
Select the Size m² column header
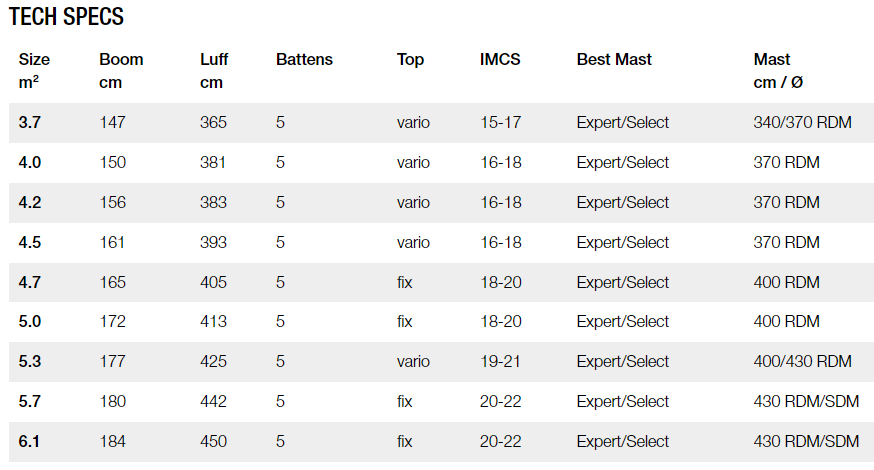[34, 70]
